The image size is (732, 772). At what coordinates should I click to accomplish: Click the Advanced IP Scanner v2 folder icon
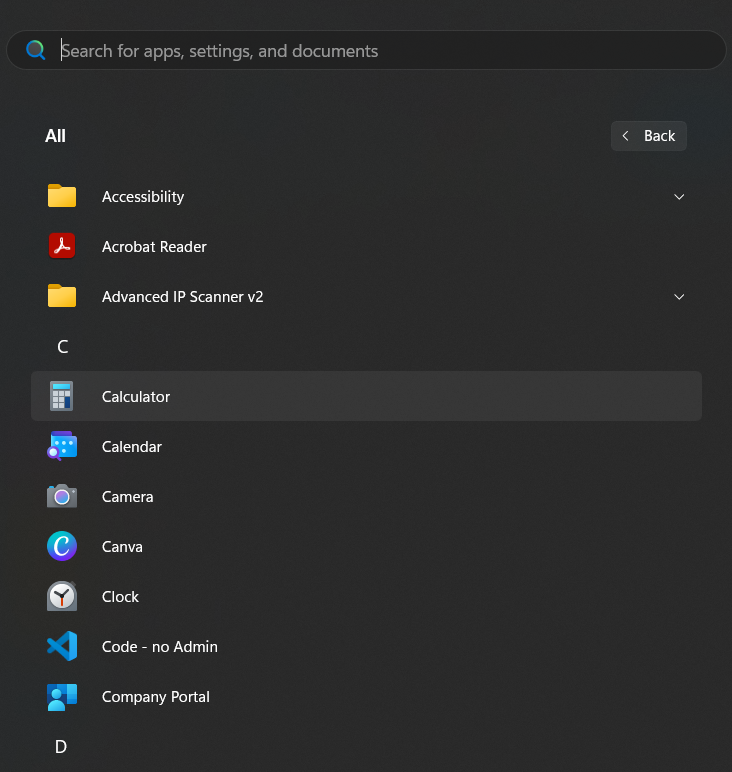click(62, 296)
